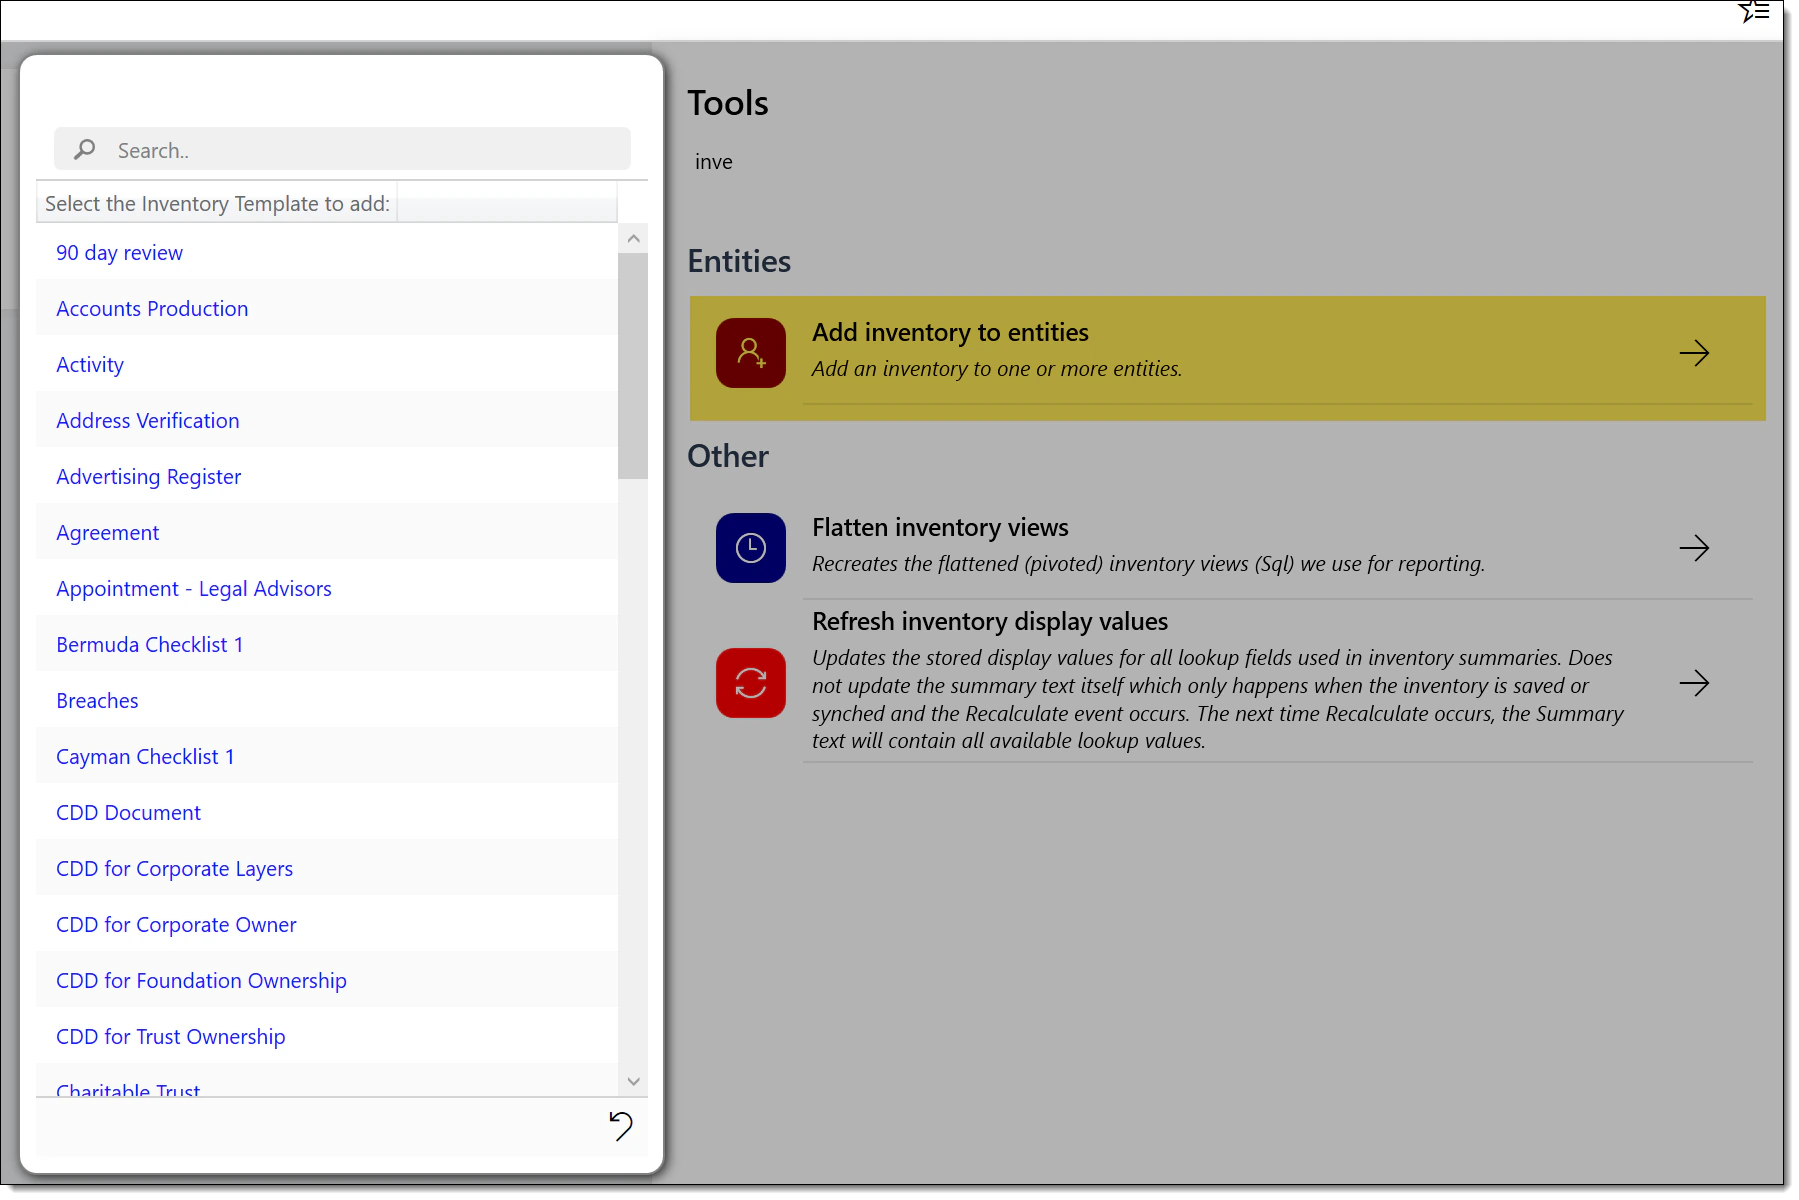Image resolution: width=1799 pixels, height=1200 pixels.
Task: Click the Add inventory to entities title
Action: 950,332
